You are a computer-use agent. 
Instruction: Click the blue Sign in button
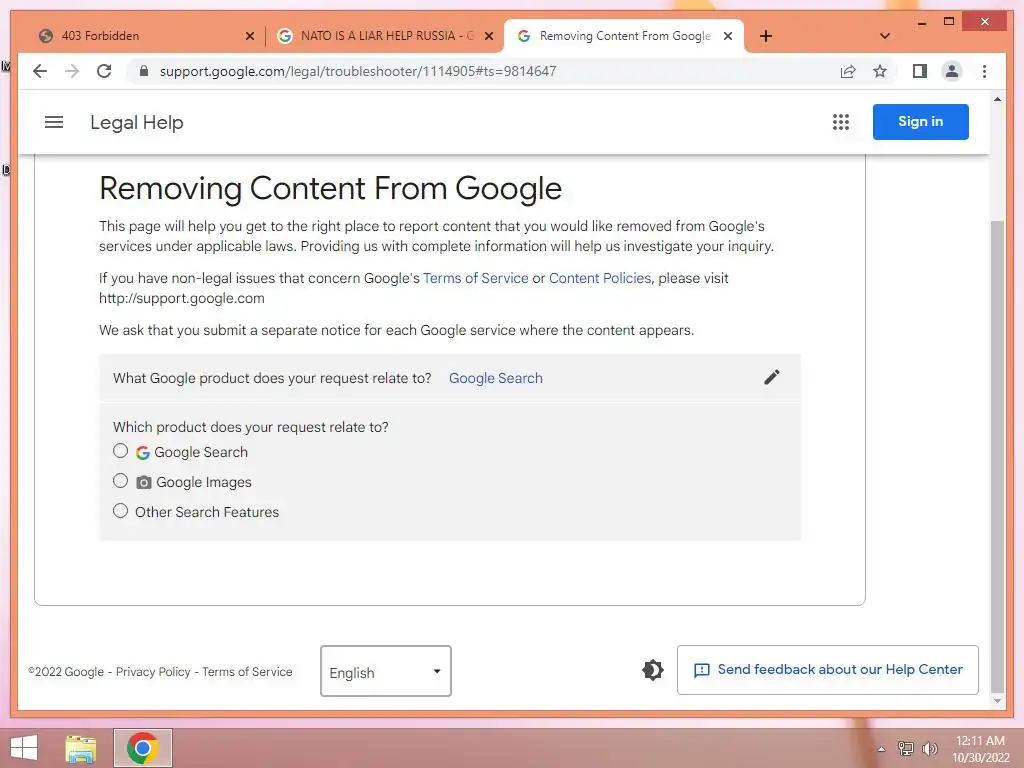920,121
